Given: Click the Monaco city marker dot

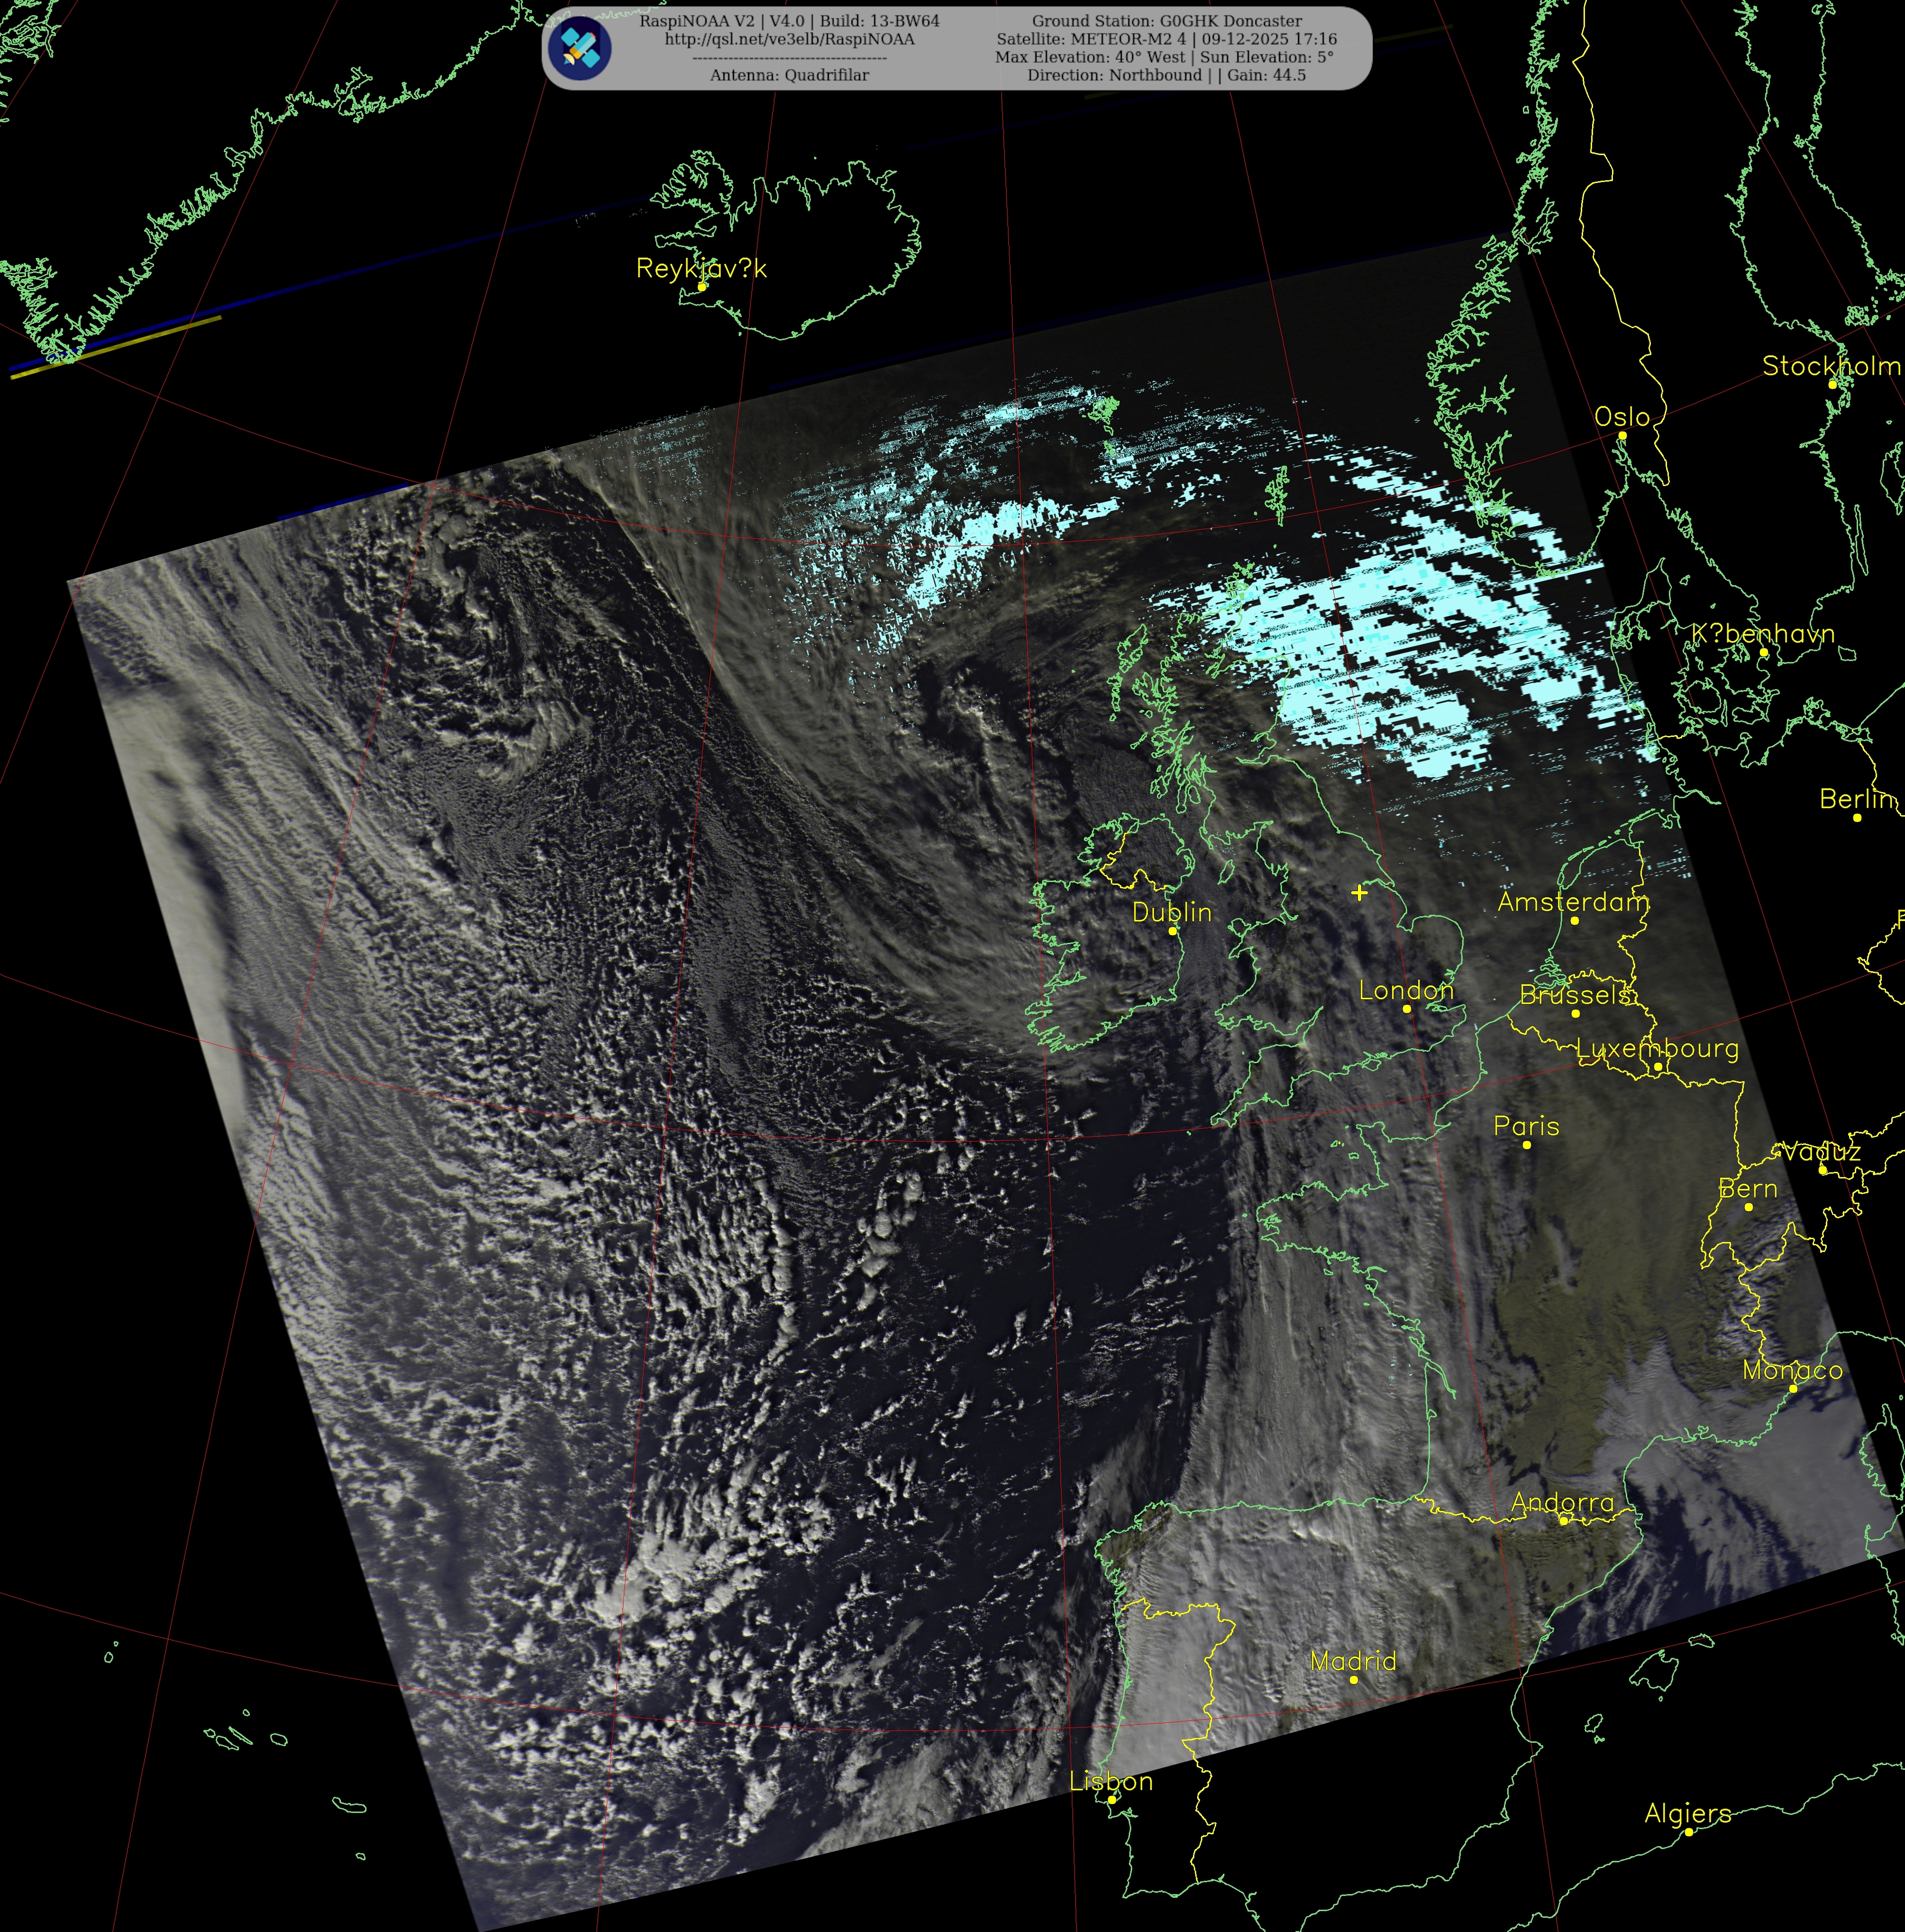Looking at the screenshot, I should tap(1793, 1388).
